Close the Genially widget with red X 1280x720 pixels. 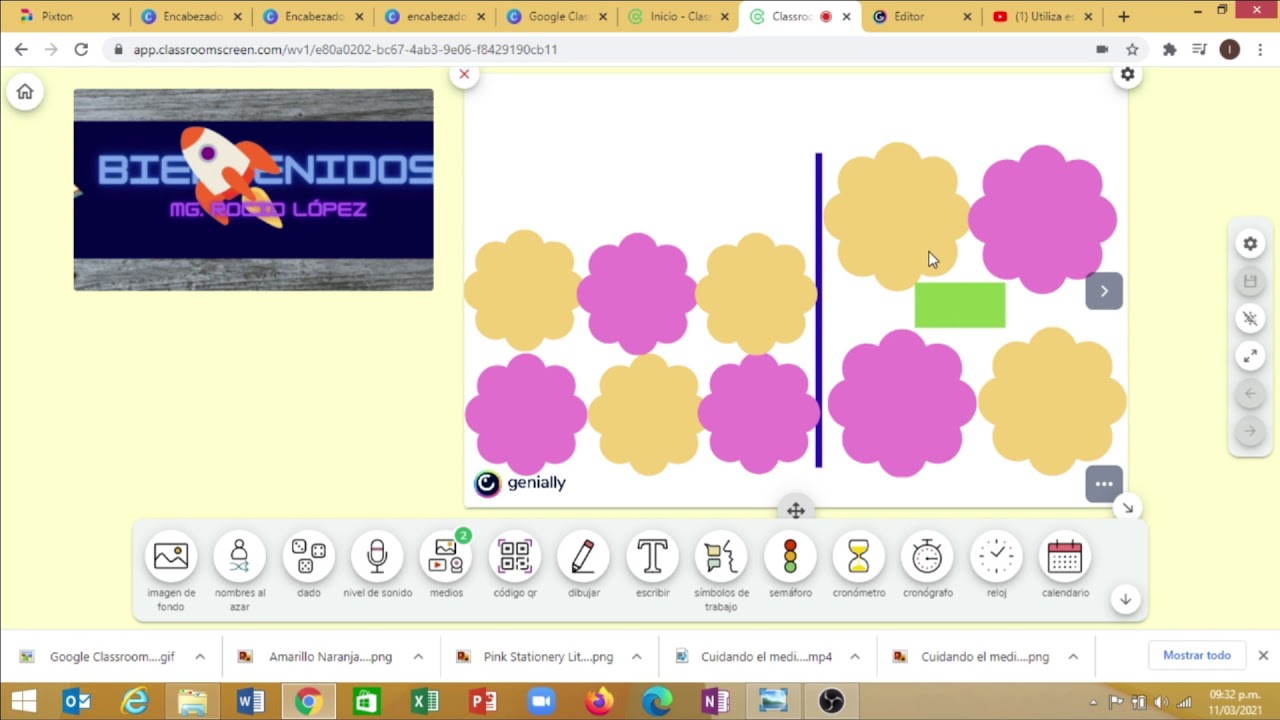[464, 74]
